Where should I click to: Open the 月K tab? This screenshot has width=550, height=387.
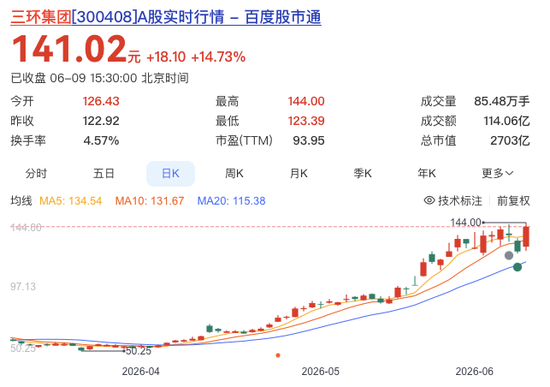(x=299, y=173)
